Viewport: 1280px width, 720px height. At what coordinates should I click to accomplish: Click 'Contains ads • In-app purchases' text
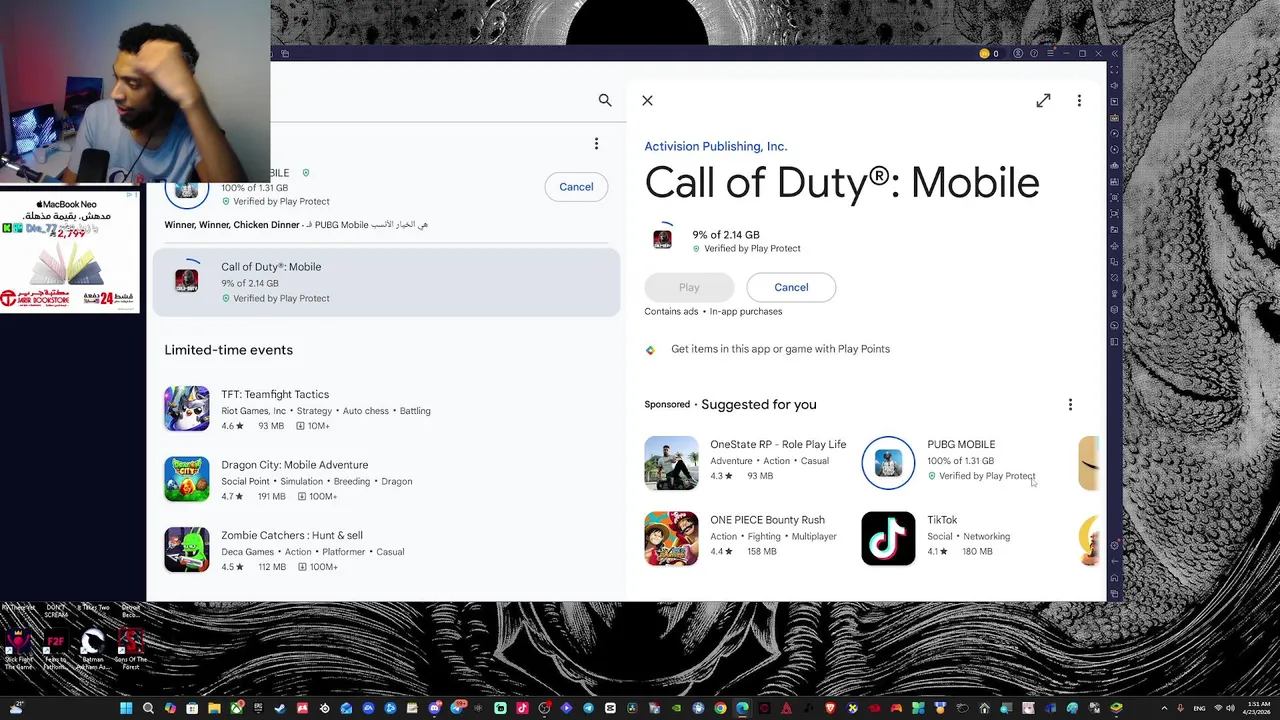coord(713,311)
